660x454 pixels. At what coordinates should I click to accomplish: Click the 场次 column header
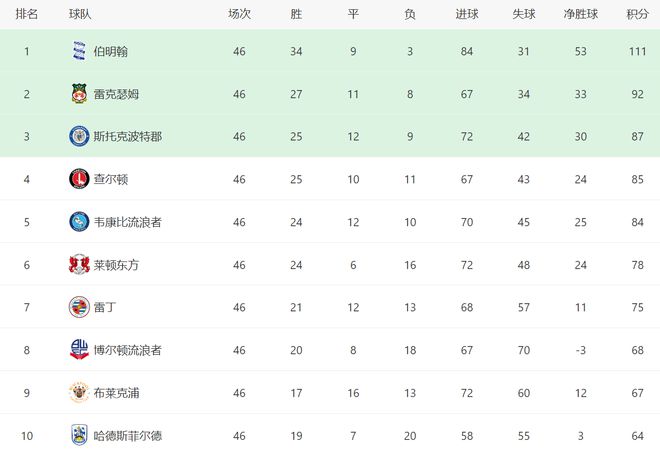tap(239, 14)
